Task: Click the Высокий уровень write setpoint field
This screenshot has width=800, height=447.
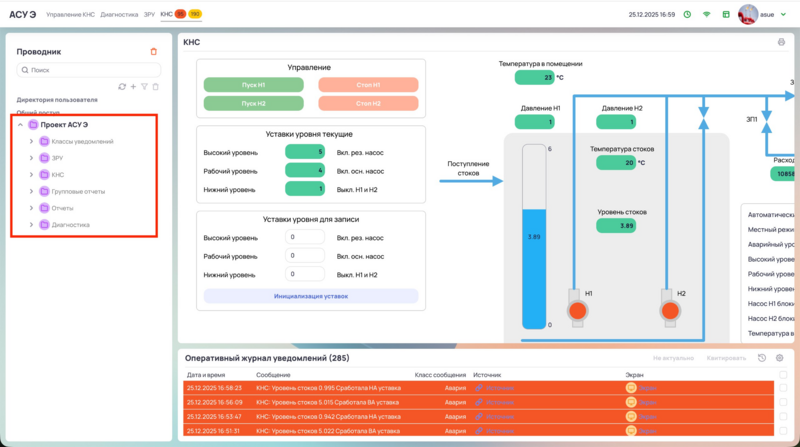Action: [306, 237]
